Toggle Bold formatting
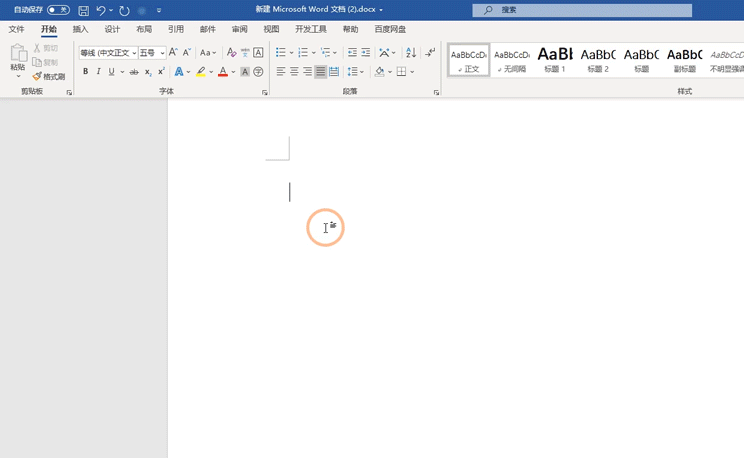This screenshot has width=744, height=458. pyautogui.click(x=85, y=72)
